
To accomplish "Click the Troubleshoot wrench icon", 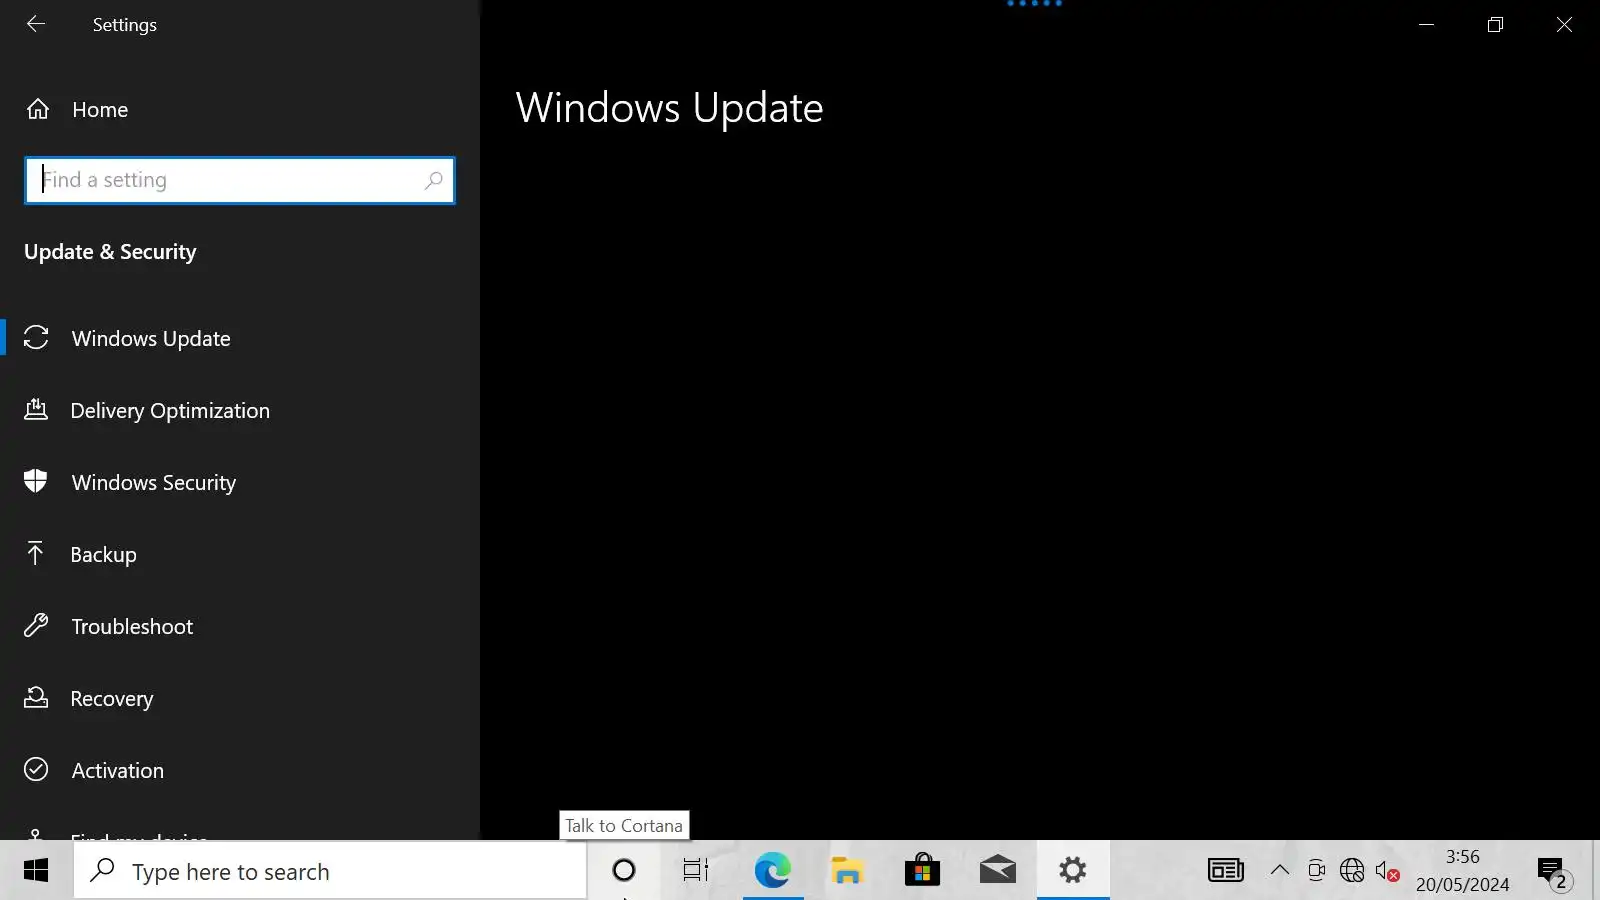I will tap(36, 626).
